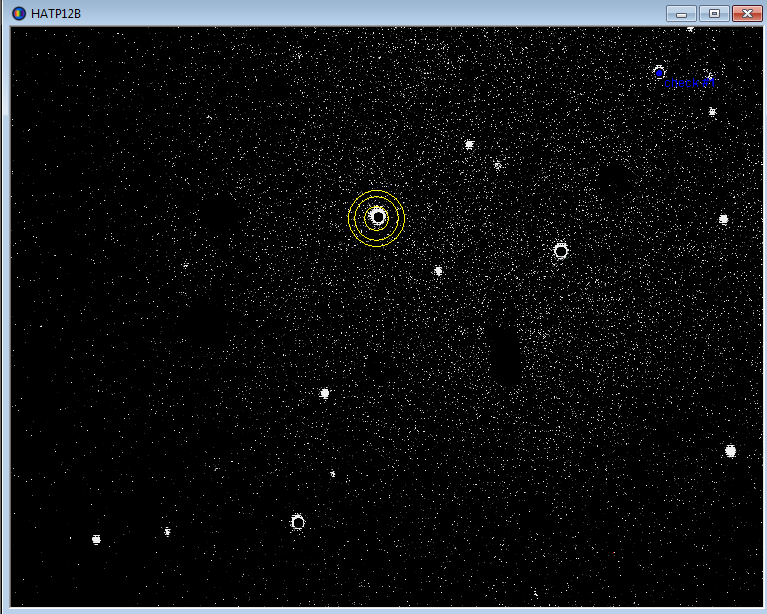Click the HATP12B window title text

[x=56, y=13]
